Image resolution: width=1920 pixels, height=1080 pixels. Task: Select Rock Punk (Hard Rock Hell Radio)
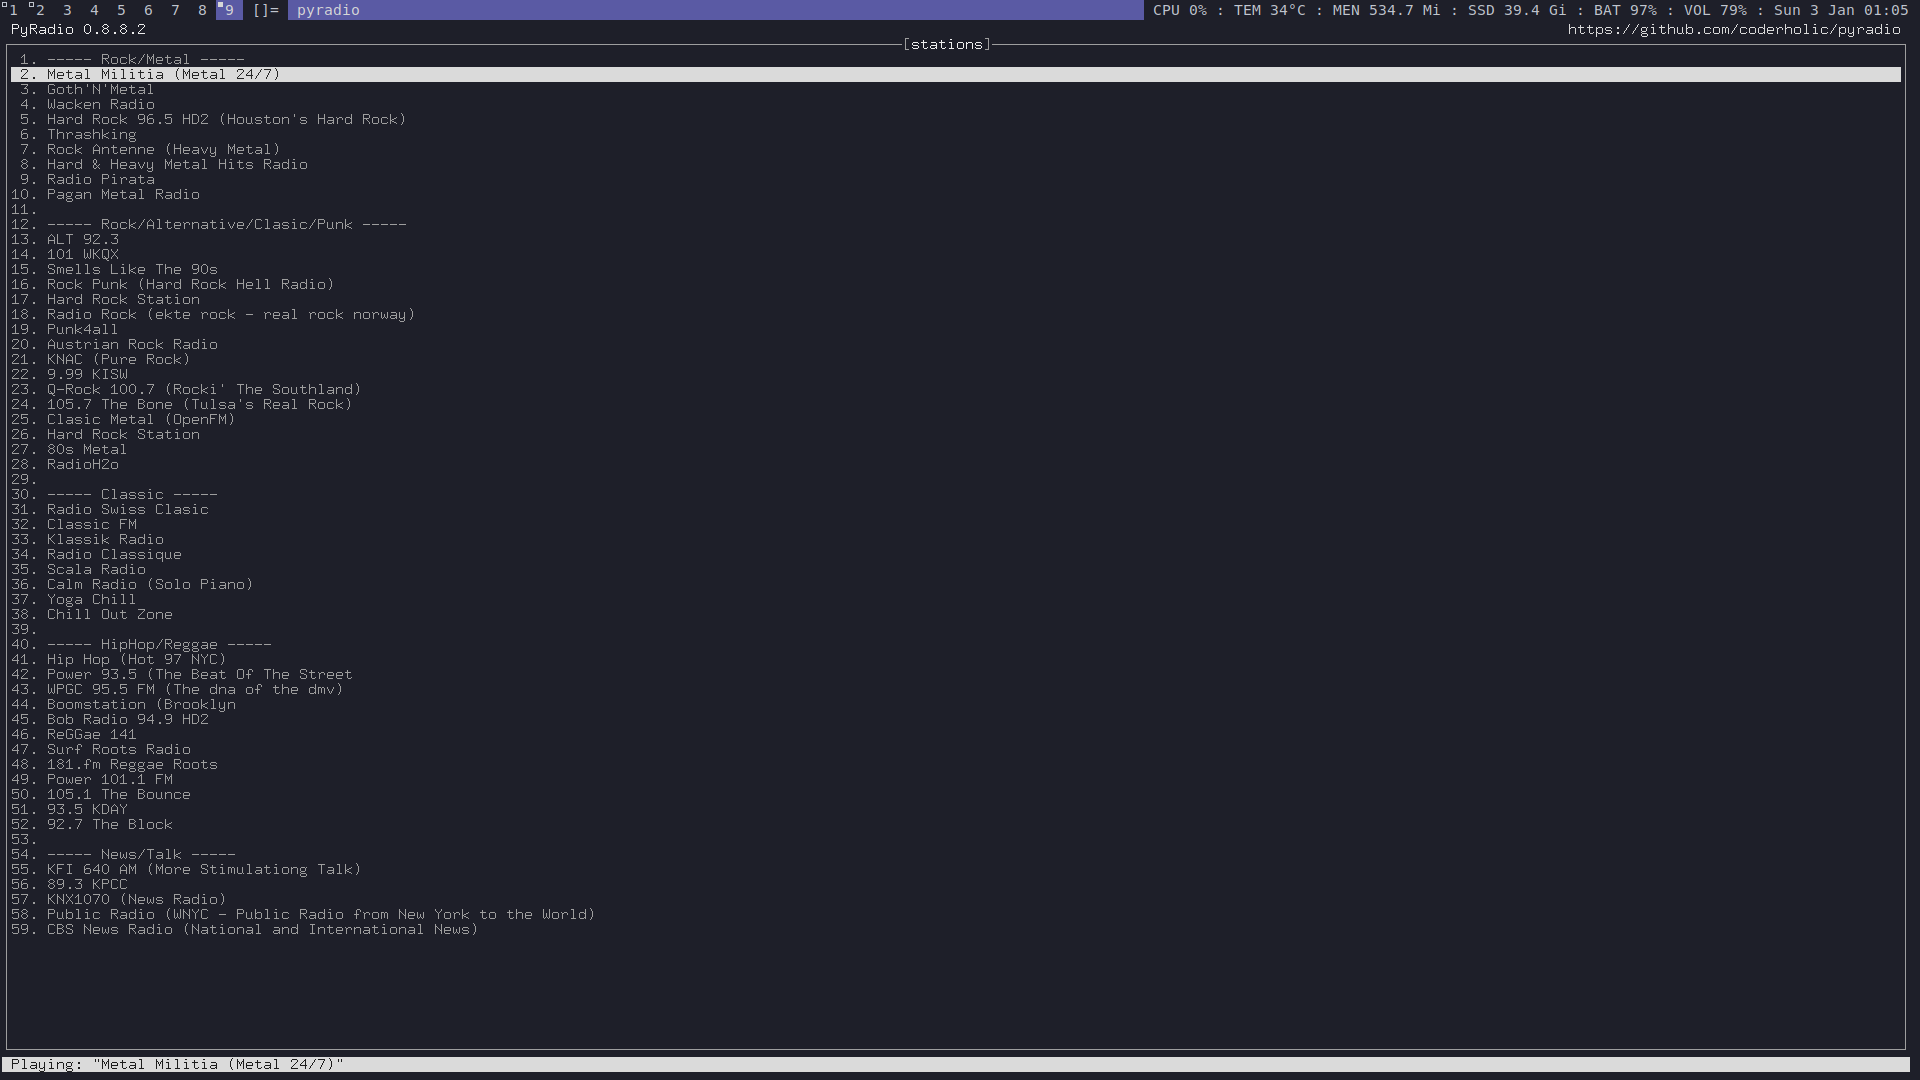pyautogui.click(x=190, y=284)
